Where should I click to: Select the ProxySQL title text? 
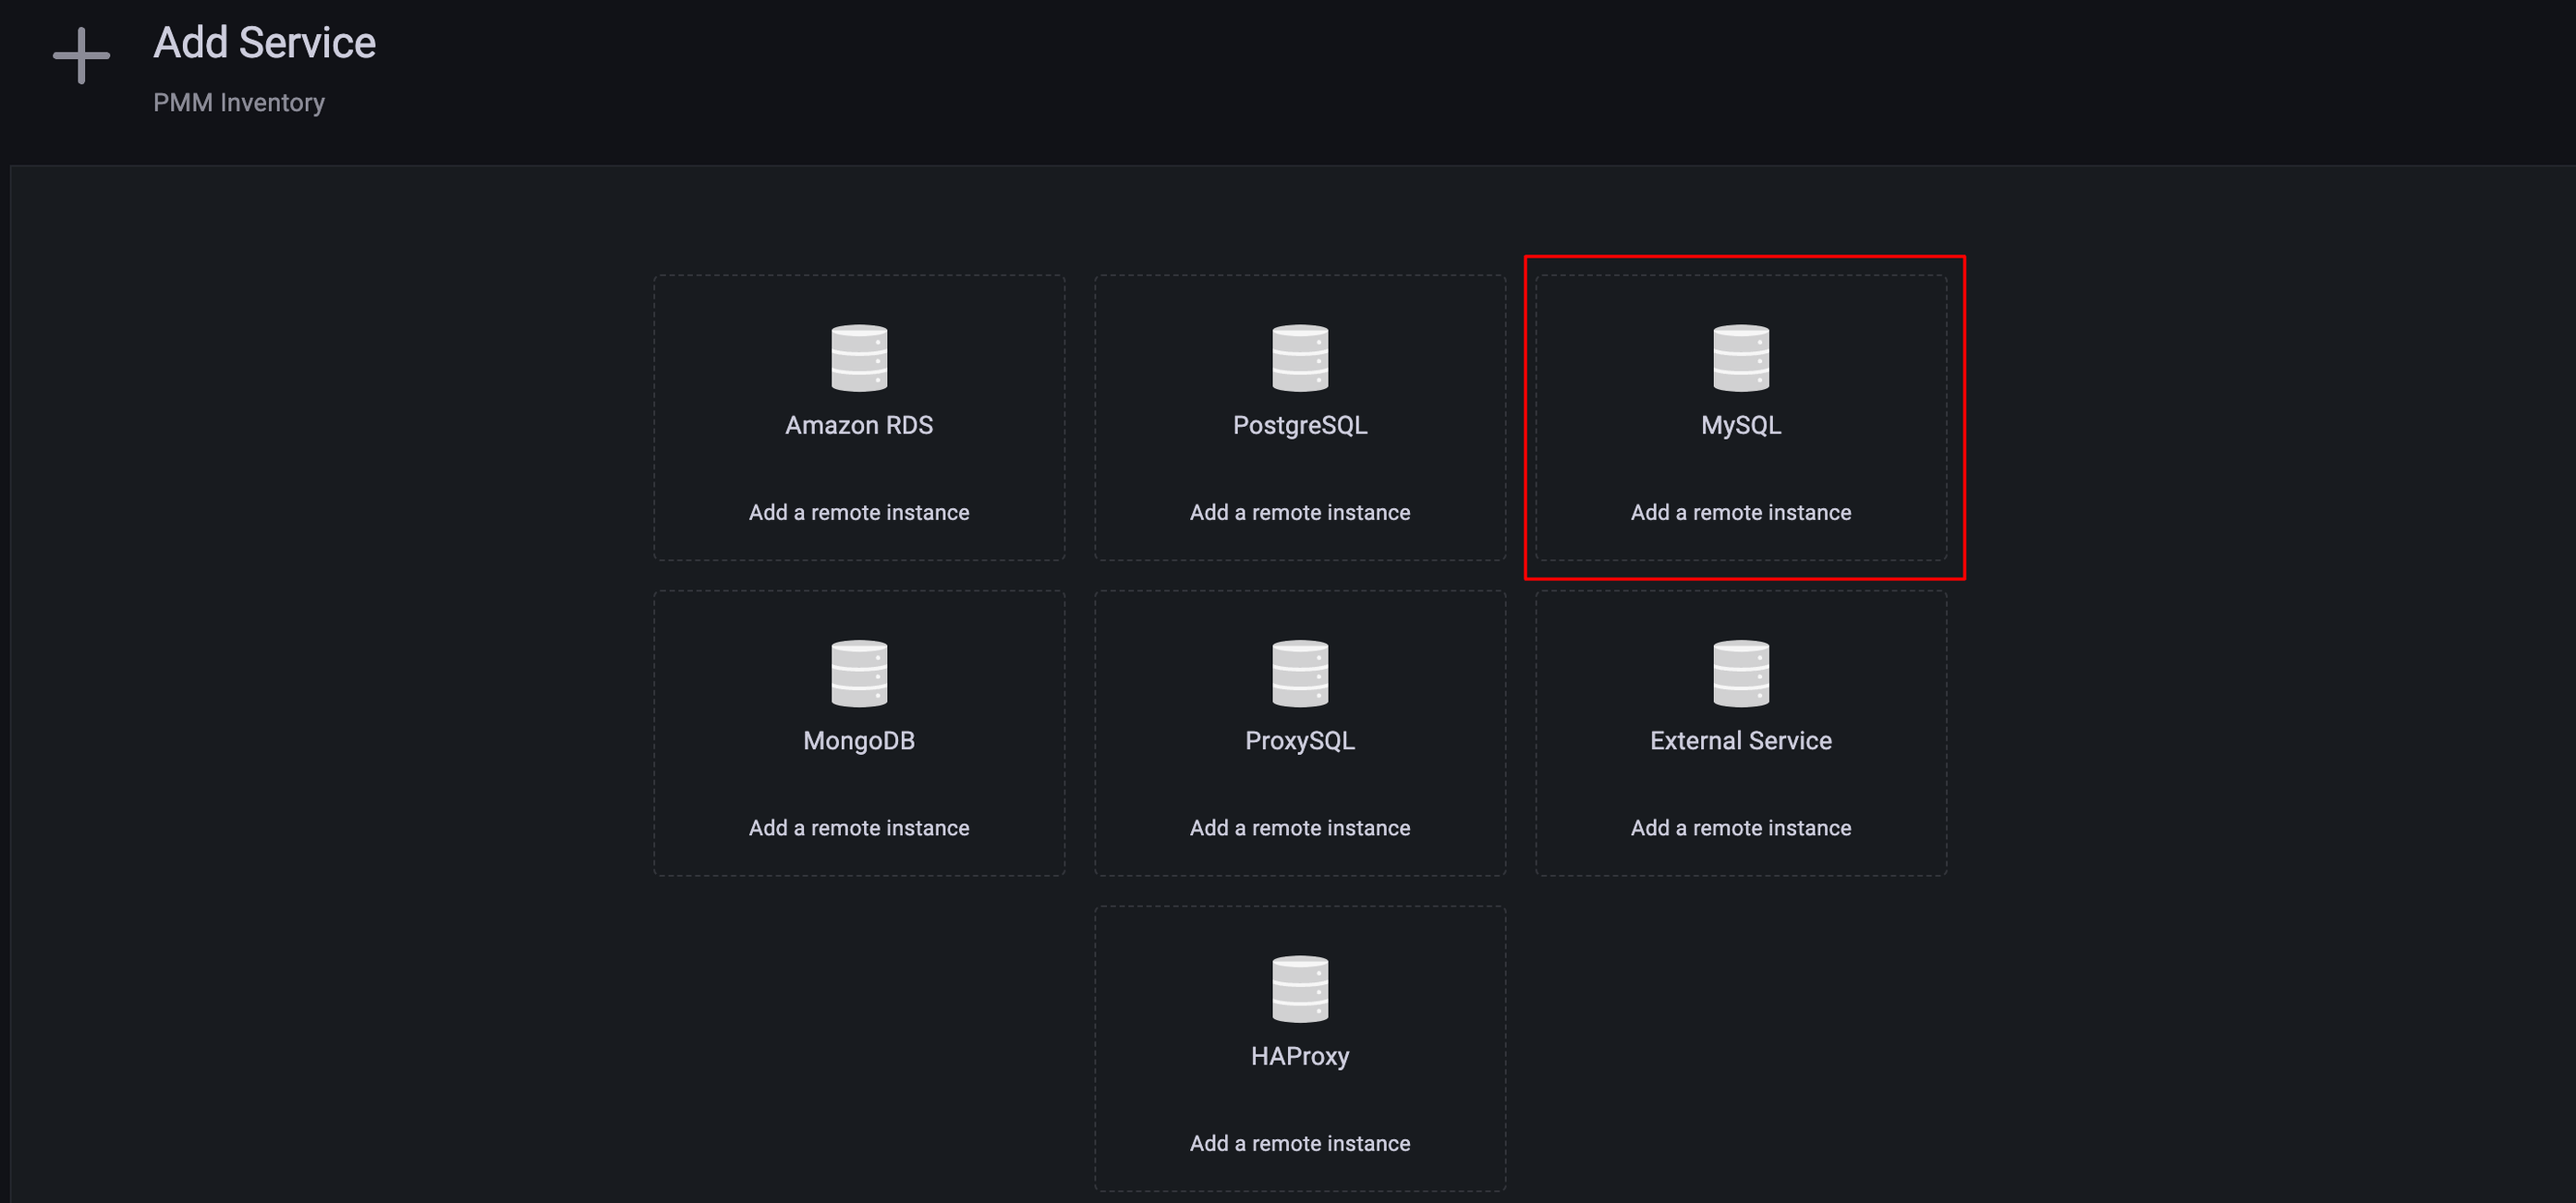[x=1300, y=742]
